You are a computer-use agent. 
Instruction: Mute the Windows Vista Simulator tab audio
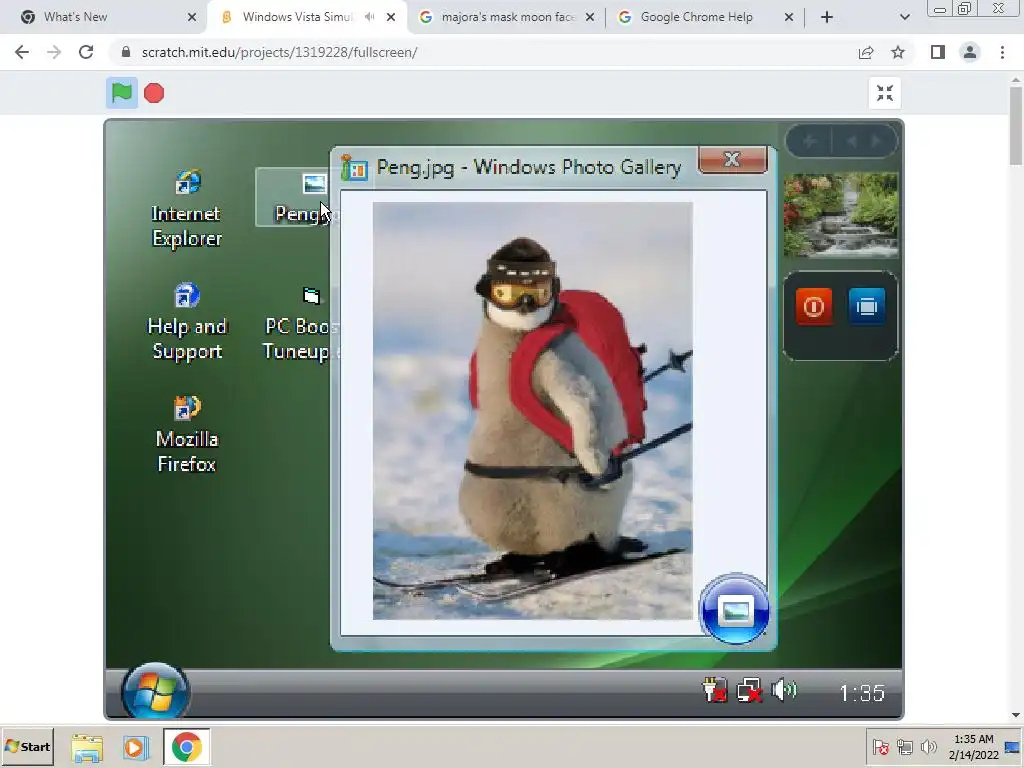[x=370, y=17]
